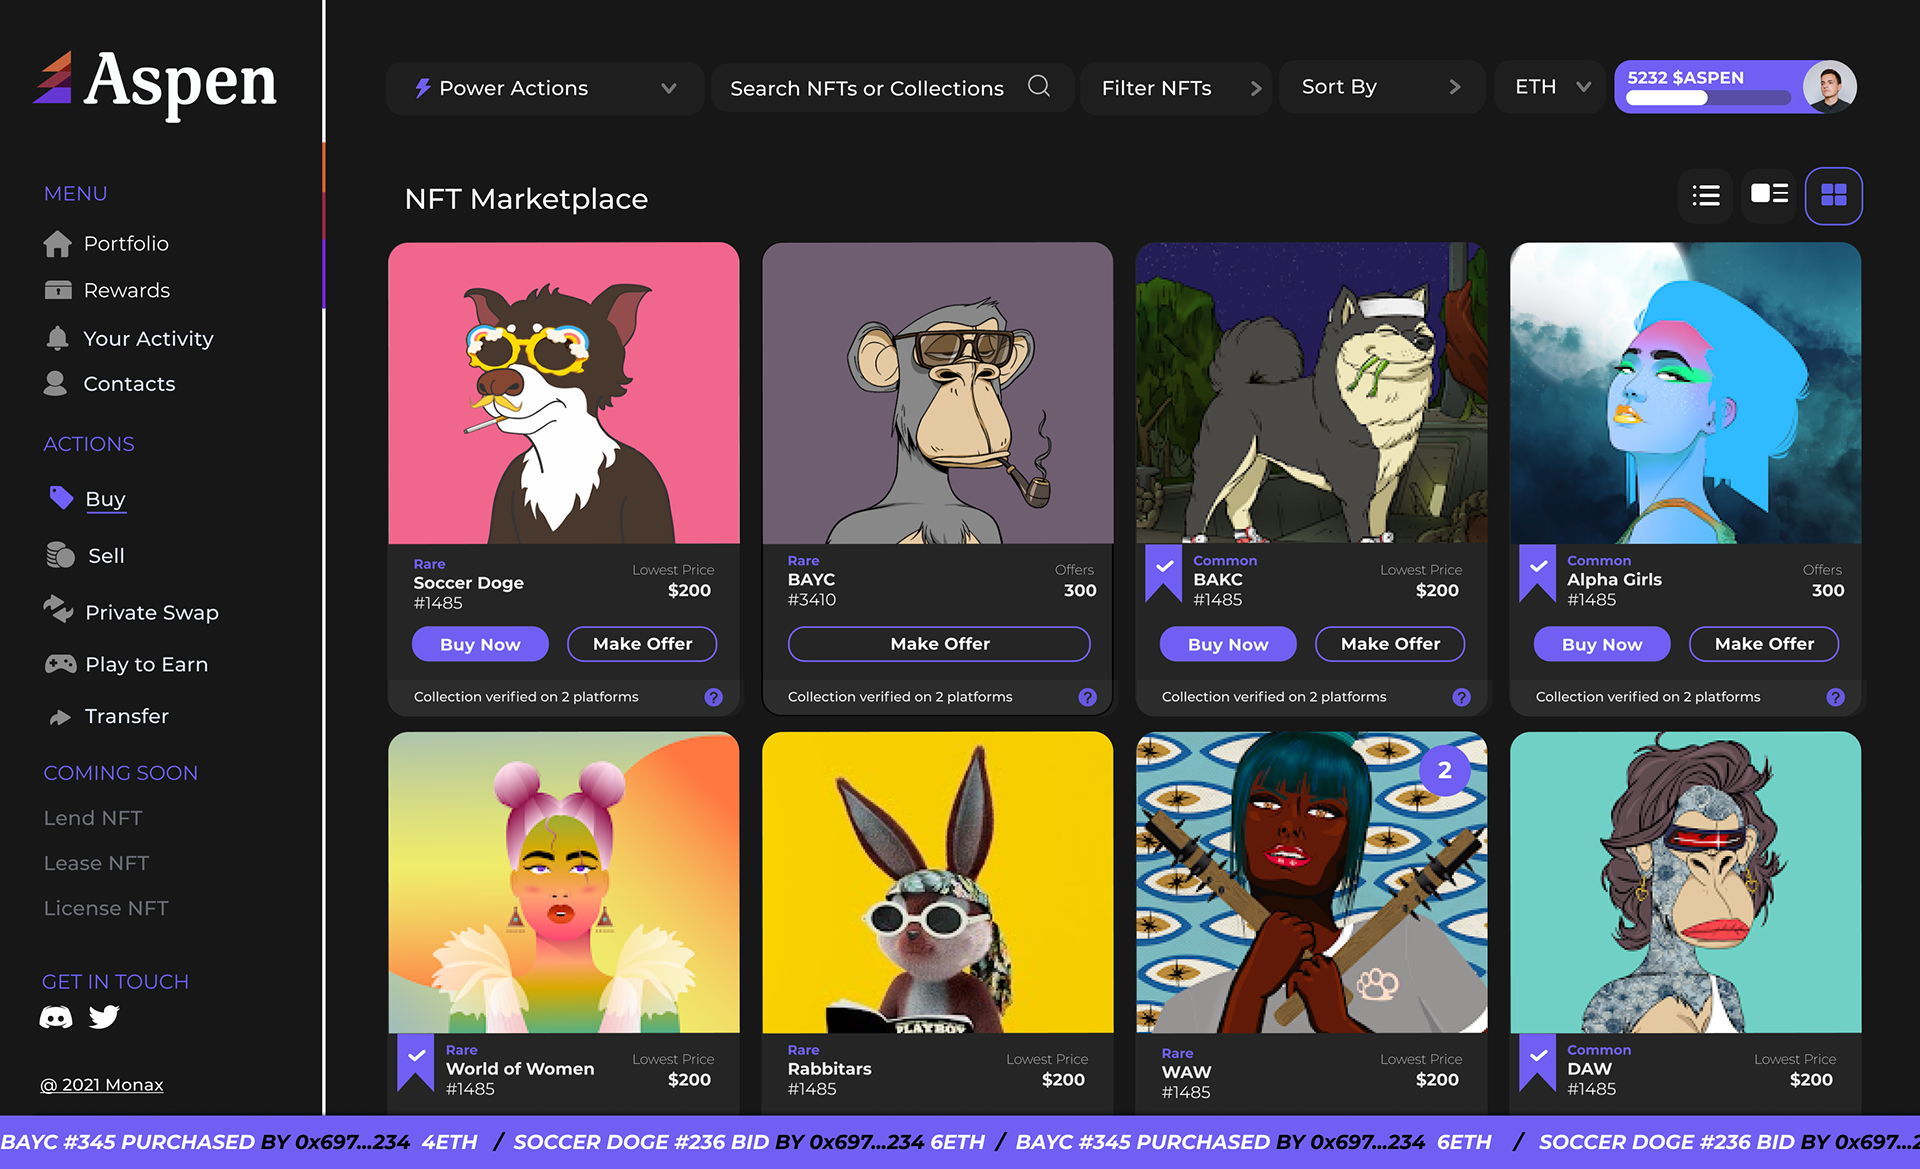Image resolution: width=1920 pixels, height=1169 pixels.
Task: Click the Power Actions lightning icon
Action: tap(423, 88)
